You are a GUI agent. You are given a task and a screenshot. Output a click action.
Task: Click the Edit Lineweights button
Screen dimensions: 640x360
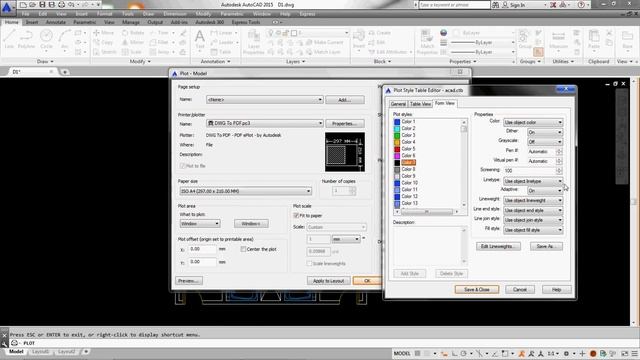point(498,247)
